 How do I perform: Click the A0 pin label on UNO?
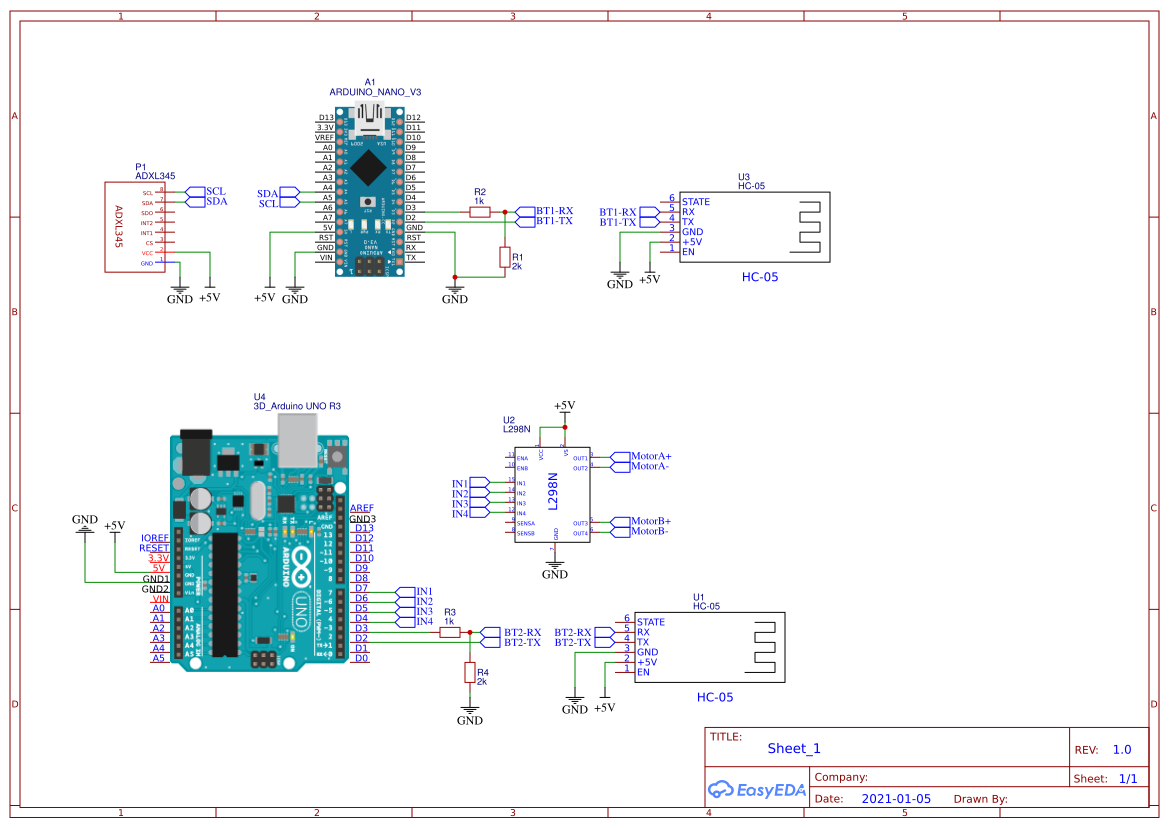click(159, 608)
